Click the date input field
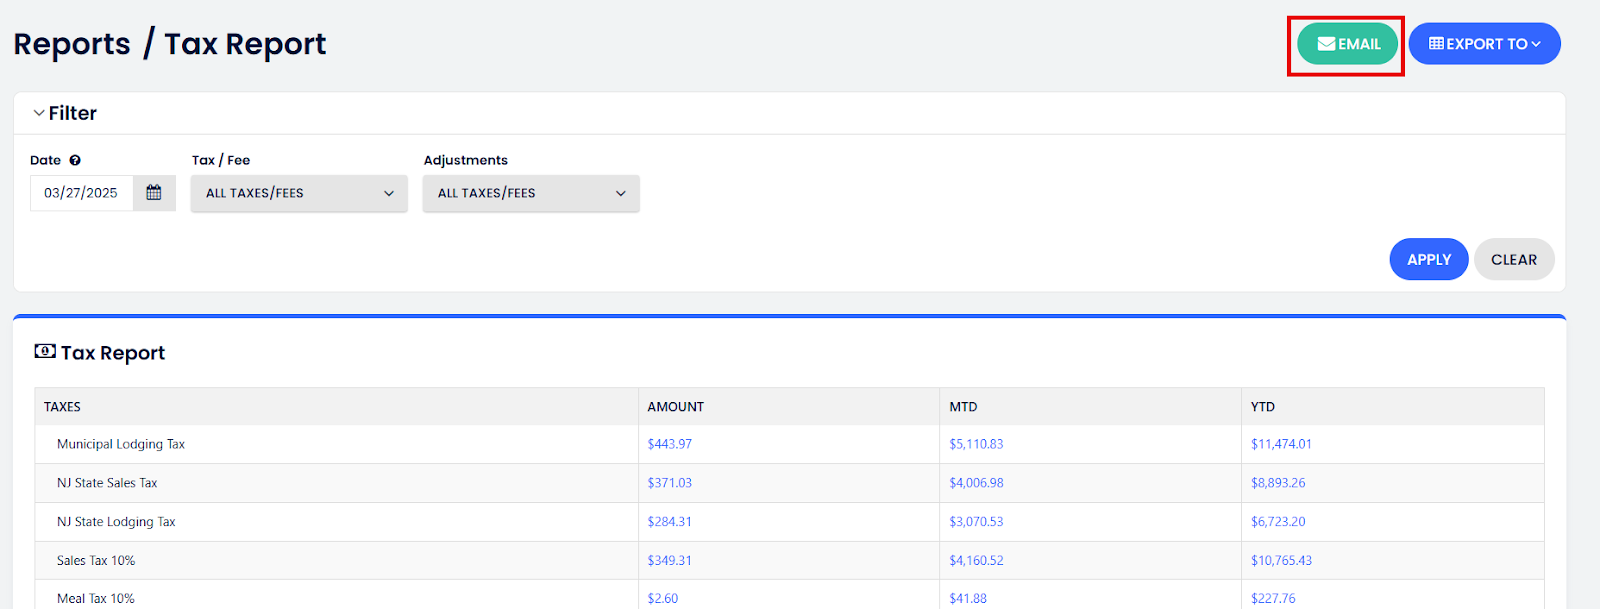Image resolution: width=1600 pixels, height=609 pixels. click(x=82, y=193)
